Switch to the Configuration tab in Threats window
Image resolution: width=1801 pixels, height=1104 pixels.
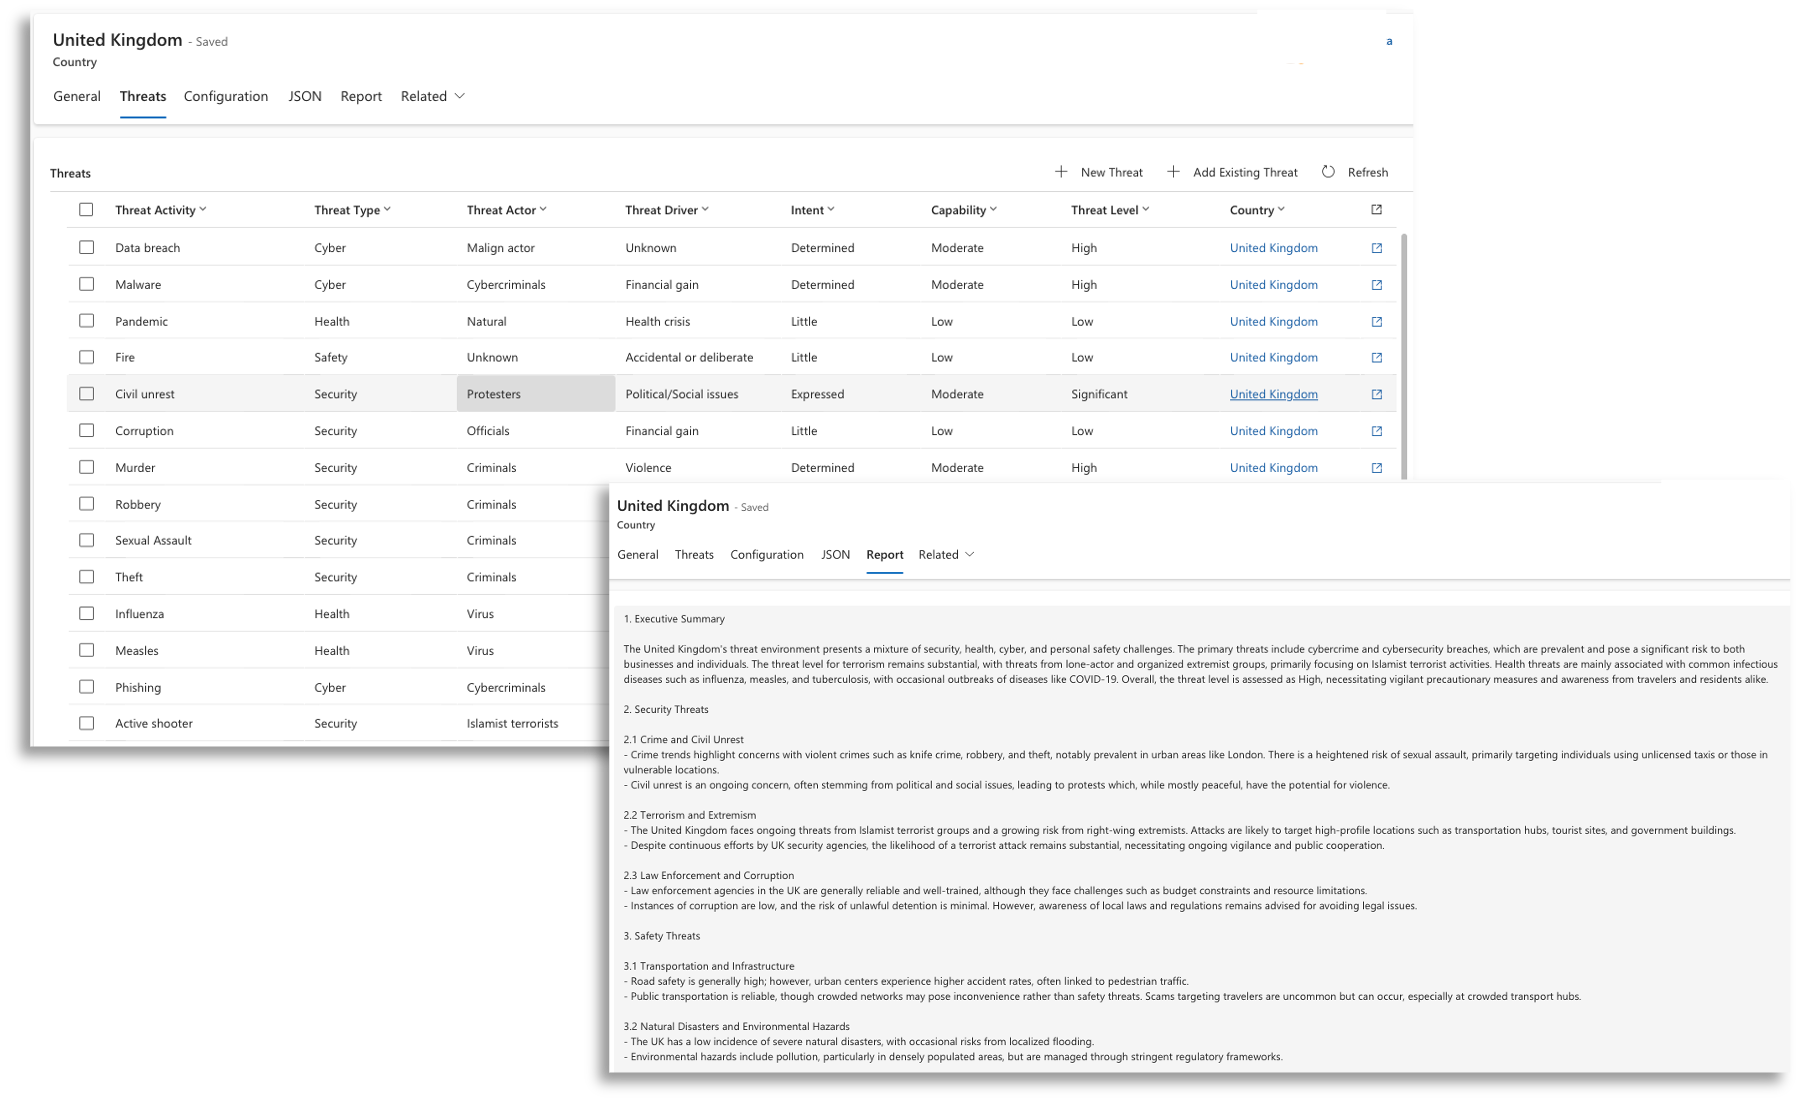point(226,96)
